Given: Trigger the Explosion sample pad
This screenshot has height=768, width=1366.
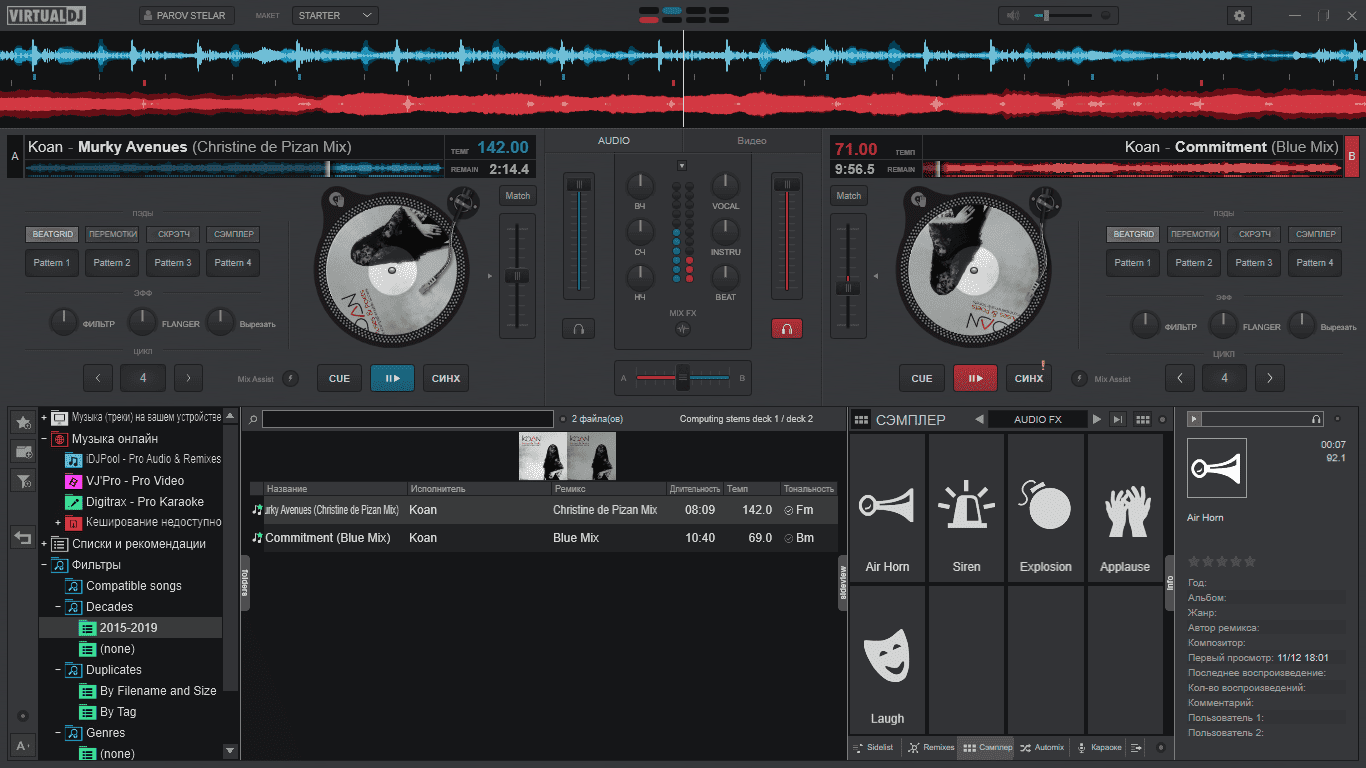Looking at the screenshot, I should point(1046,509).
